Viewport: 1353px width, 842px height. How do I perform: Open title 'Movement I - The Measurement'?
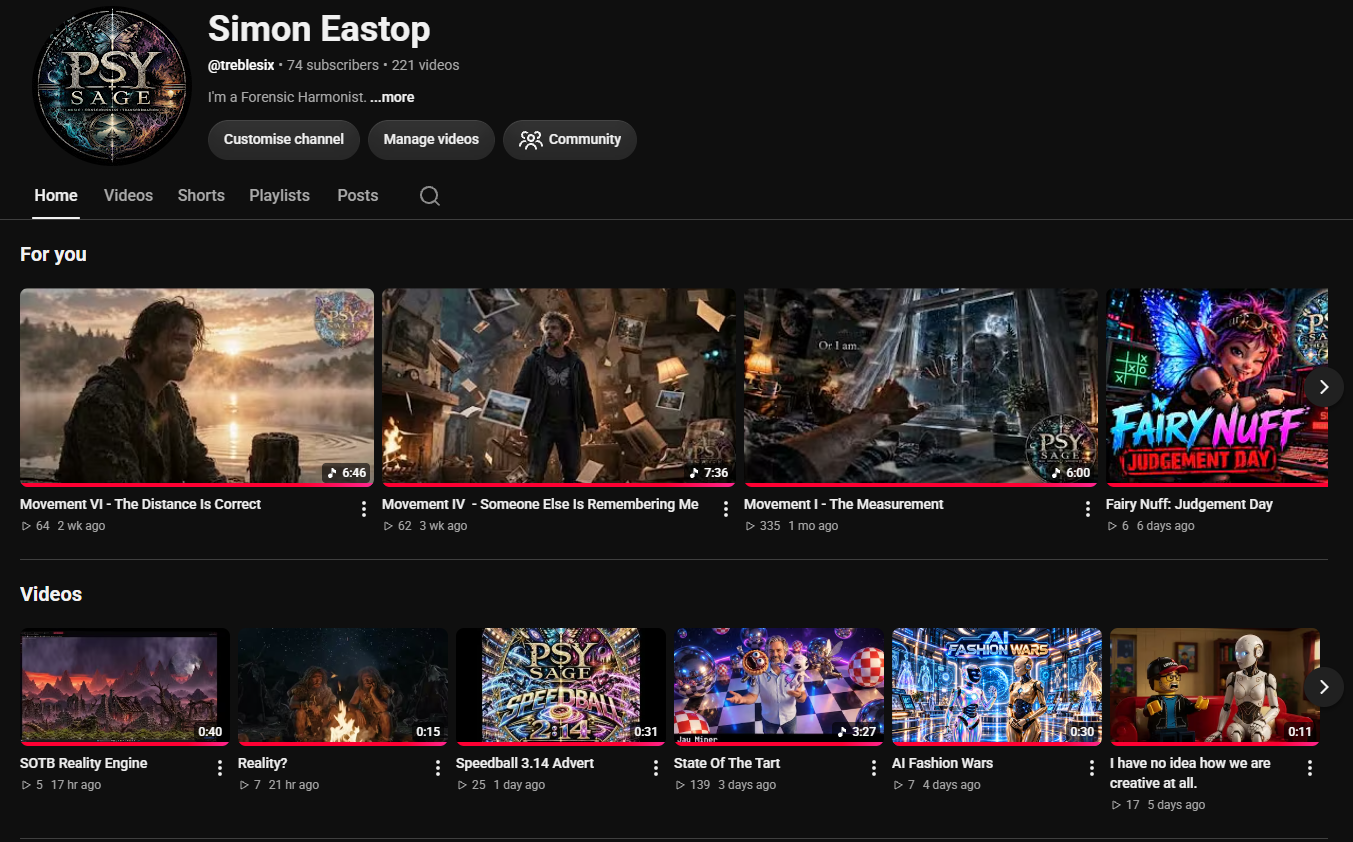(x=843, y=504)
